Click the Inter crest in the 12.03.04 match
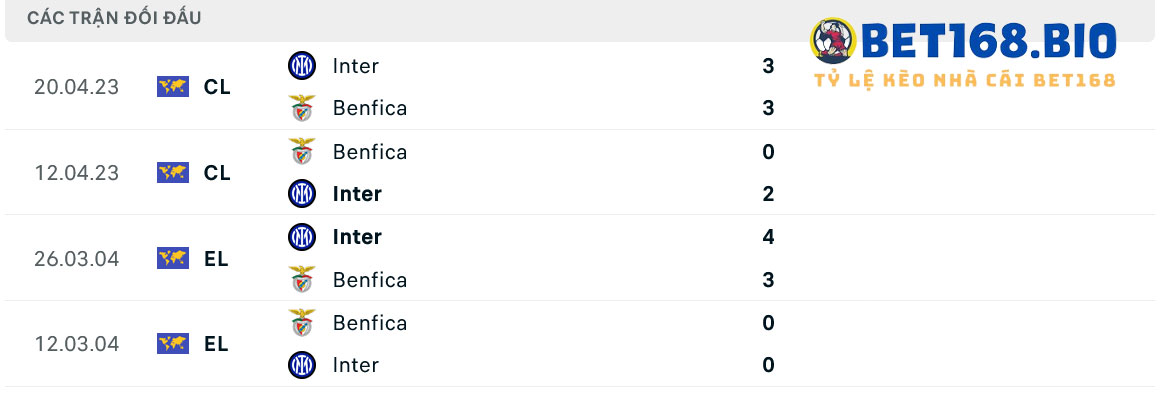Screen dimensions: 1164x397 301,365
